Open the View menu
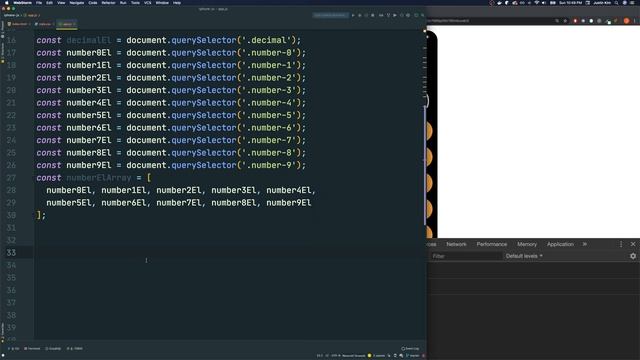The width and height of the screenshot is (640, 360). [61, 2]
